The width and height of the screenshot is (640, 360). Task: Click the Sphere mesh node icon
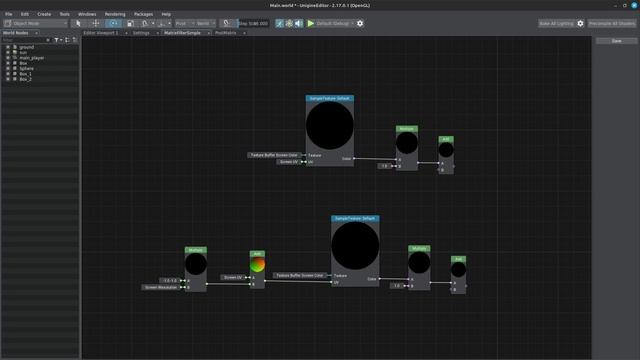pos(15,68)
